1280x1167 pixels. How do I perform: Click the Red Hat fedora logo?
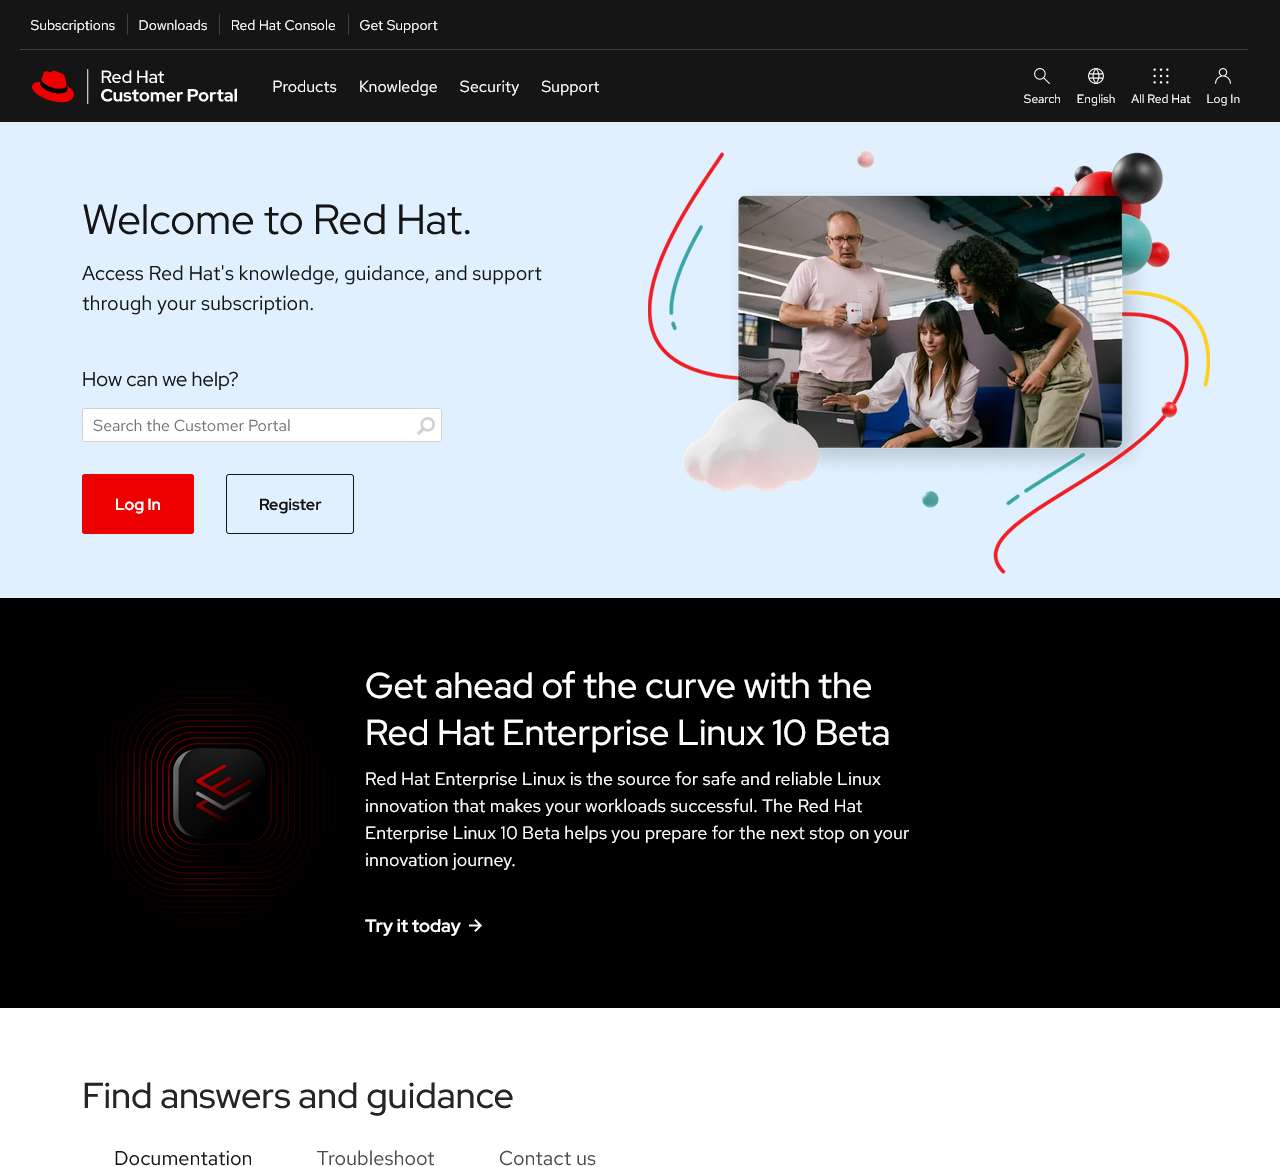(x=54, y=86)
